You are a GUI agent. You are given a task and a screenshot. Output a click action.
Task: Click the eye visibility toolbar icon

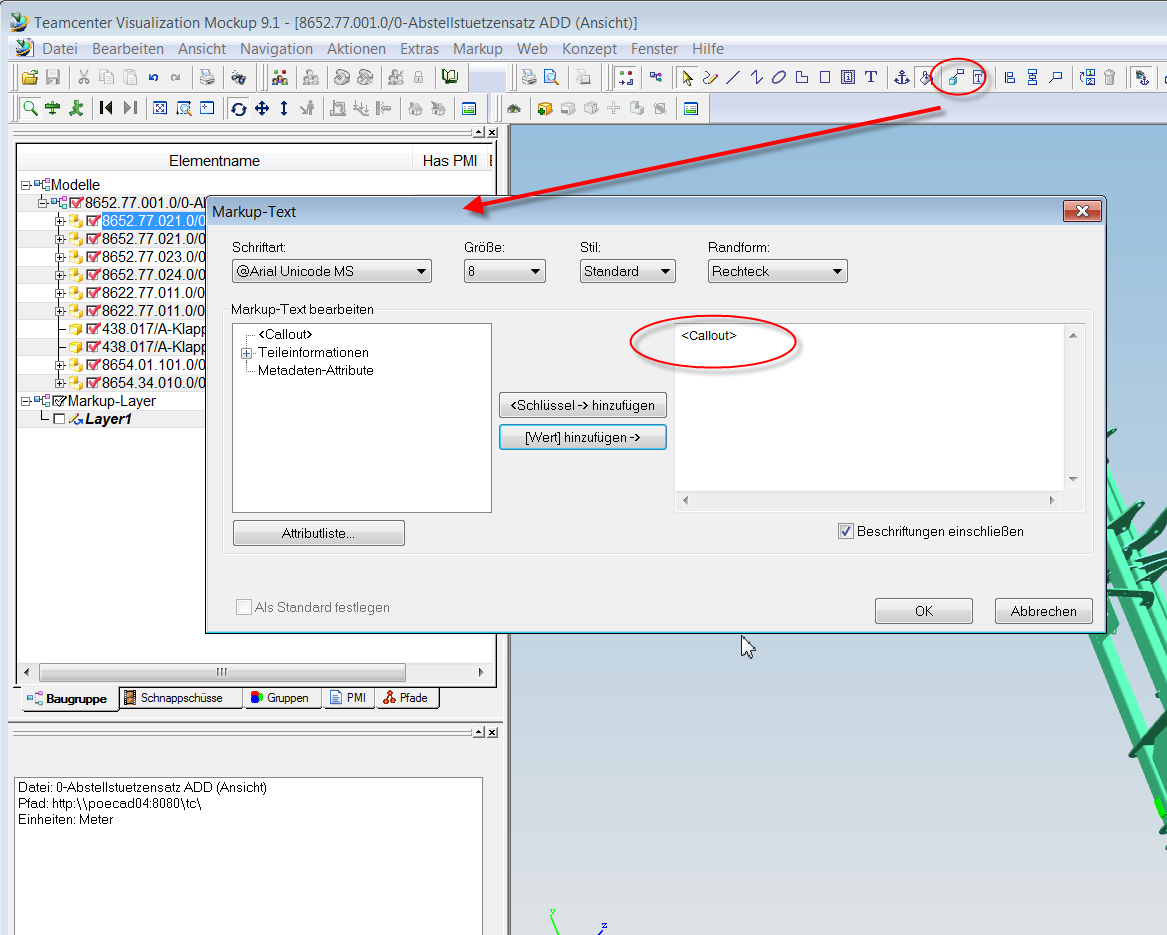[514, 109]
